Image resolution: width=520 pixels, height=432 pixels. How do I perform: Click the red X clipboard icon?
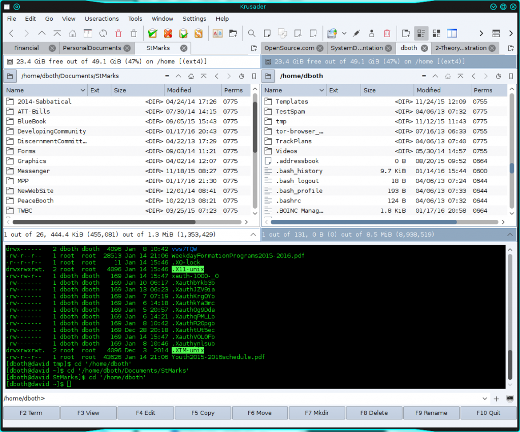point(168,33)
